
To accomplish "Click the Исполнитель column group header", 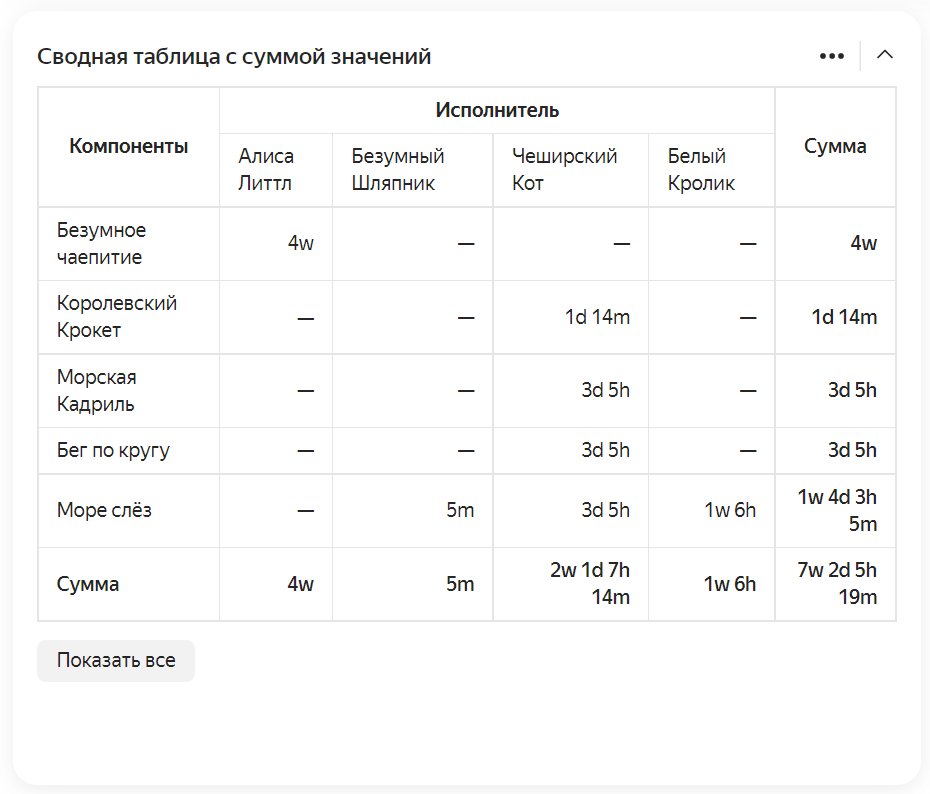I will pos(497,110).
